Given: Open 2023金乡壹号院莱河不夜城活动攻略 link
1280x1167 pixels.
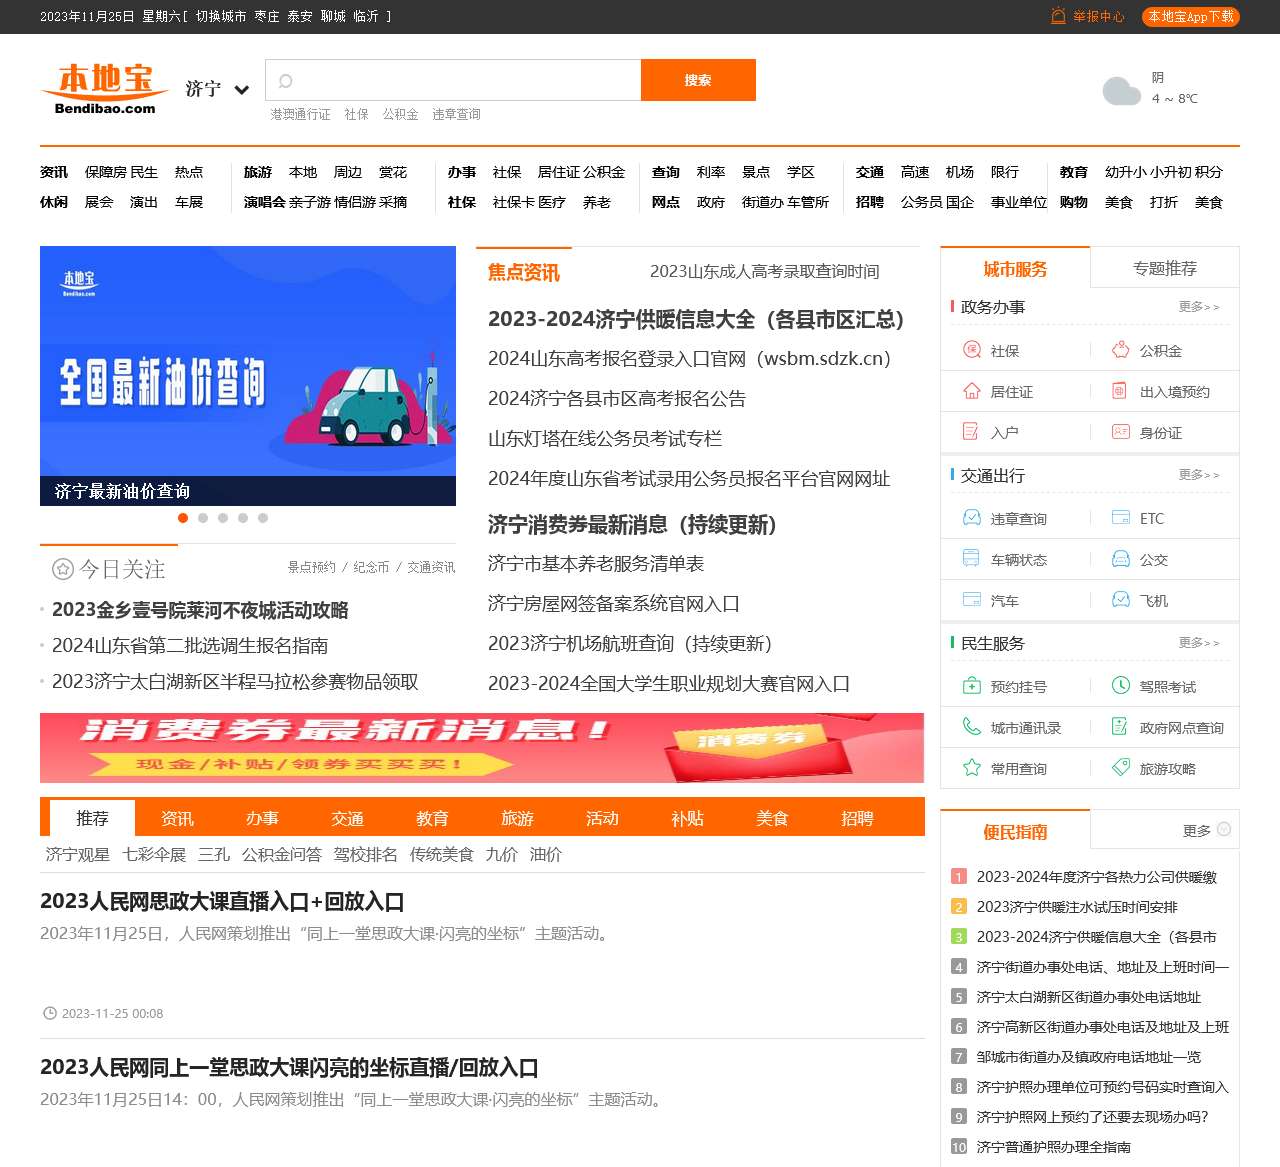Looking at the screenshot, I should click(200, 610).
